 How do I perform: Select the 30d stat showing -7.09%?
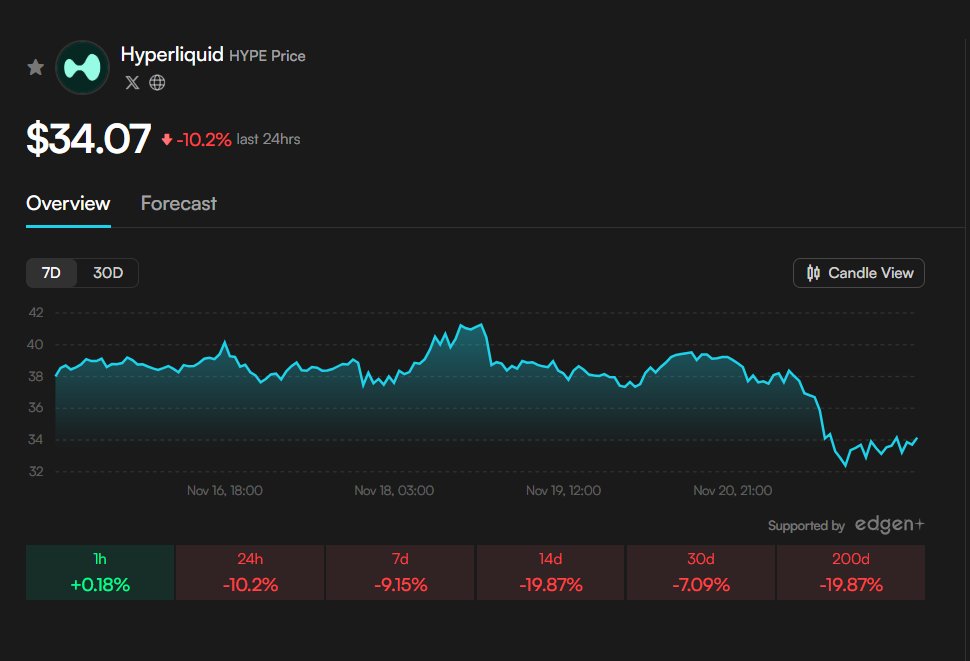click(x=700, y=570)
